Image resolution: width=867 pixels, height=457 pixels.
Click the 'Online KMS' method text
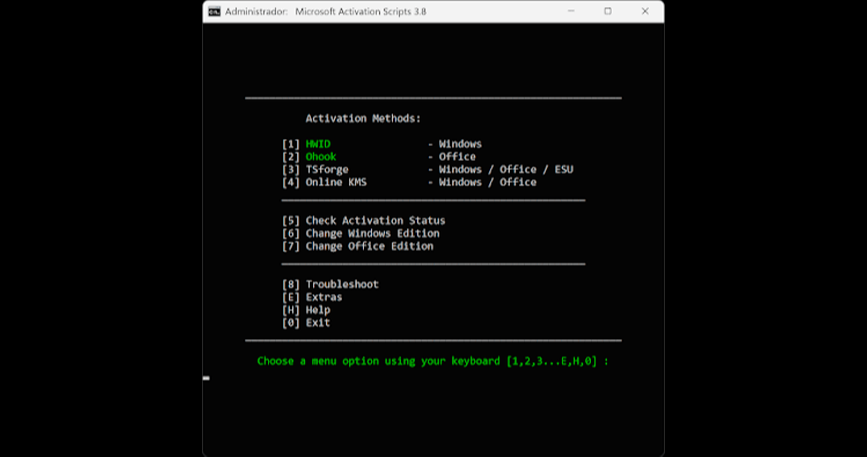click(336, 182)
